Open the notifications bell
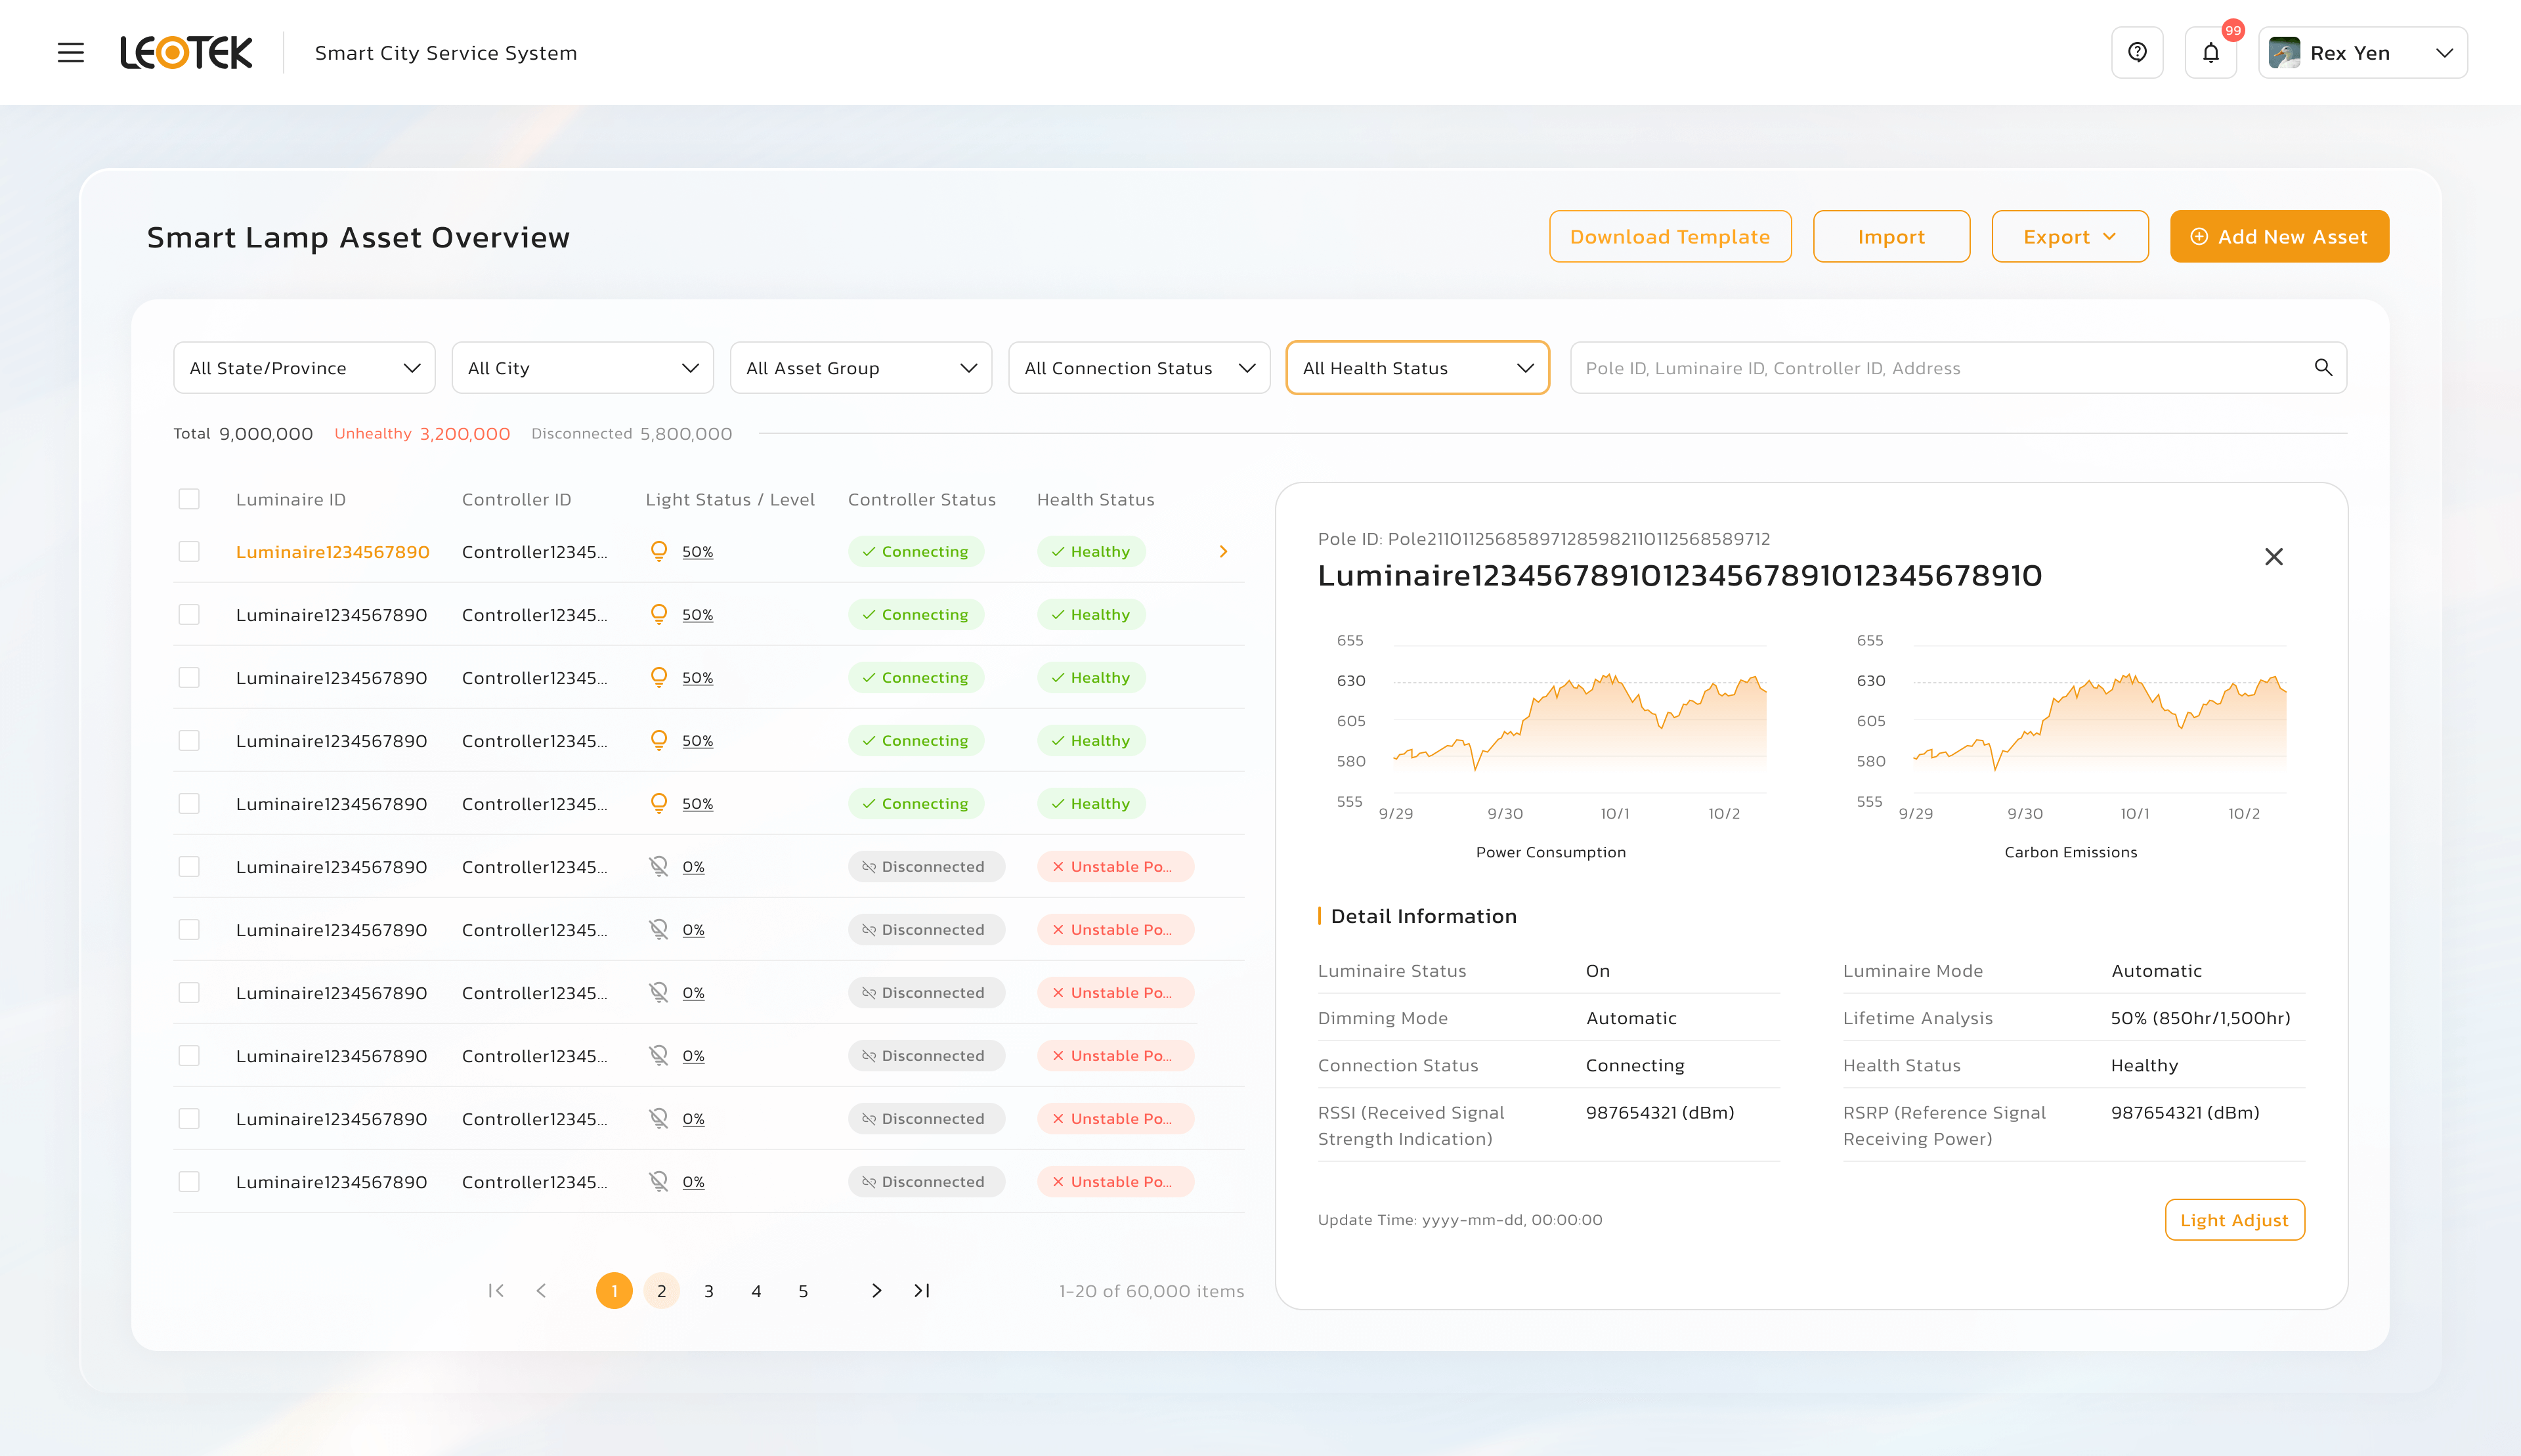The height and width of the screenshot is (1456, 2521). point(2210,53)
